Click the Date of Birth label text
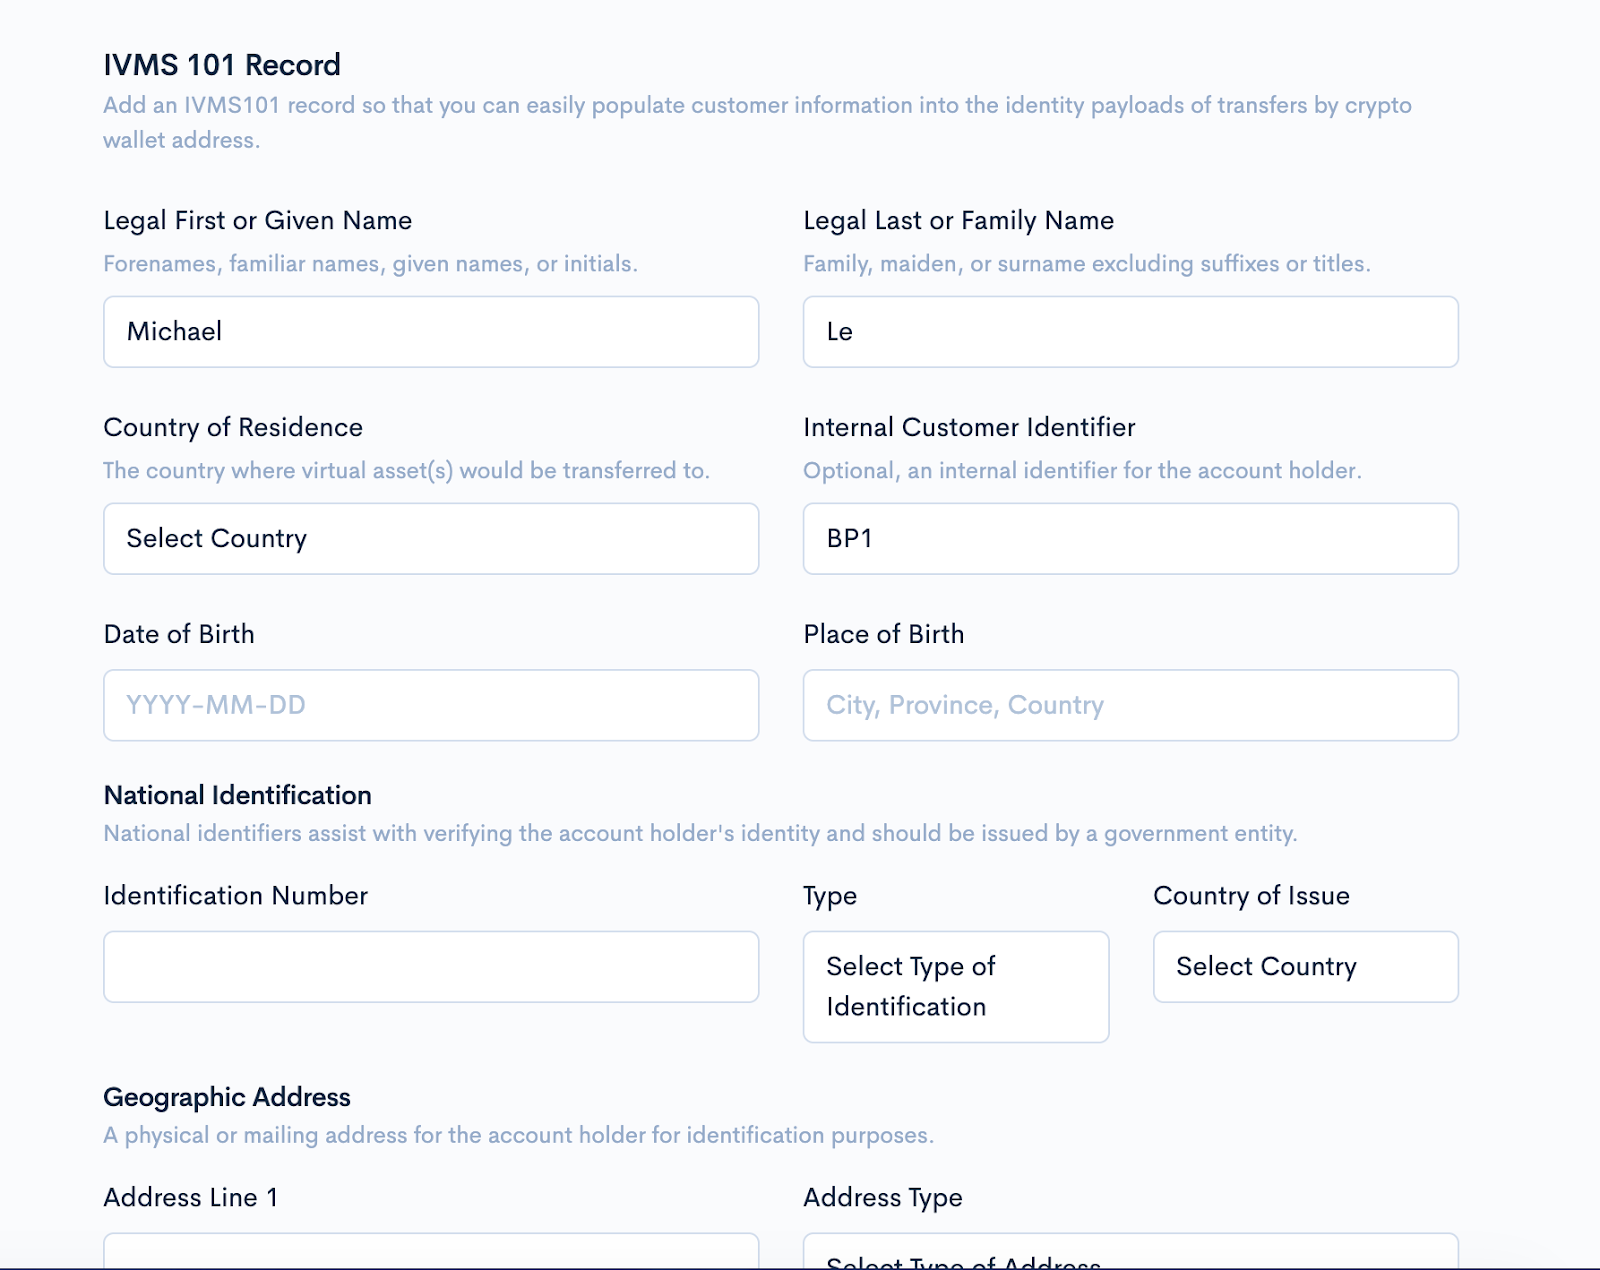The height and width of the screenshot is (1270, 1600). coord(179,635)
